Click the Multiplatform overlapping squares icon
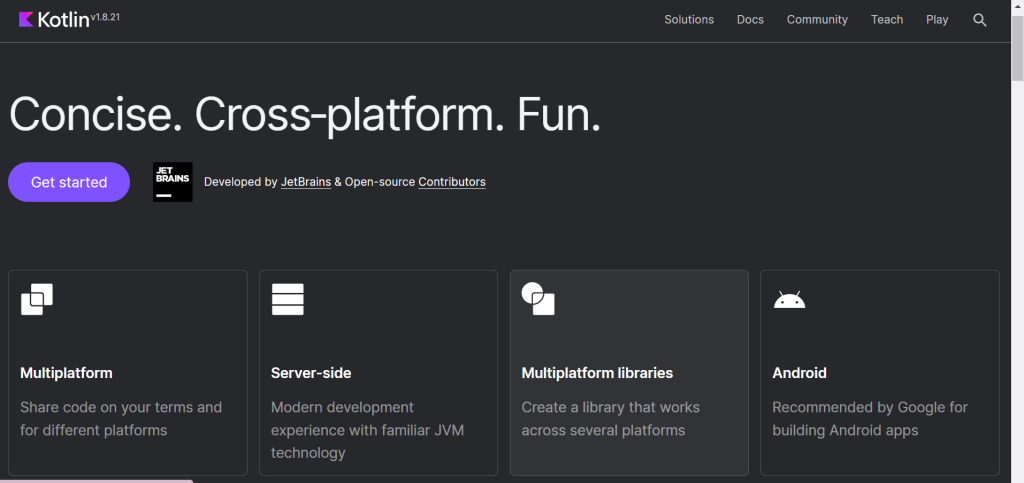The width and height of the screenshot is (1024, 483). point(37,300)
